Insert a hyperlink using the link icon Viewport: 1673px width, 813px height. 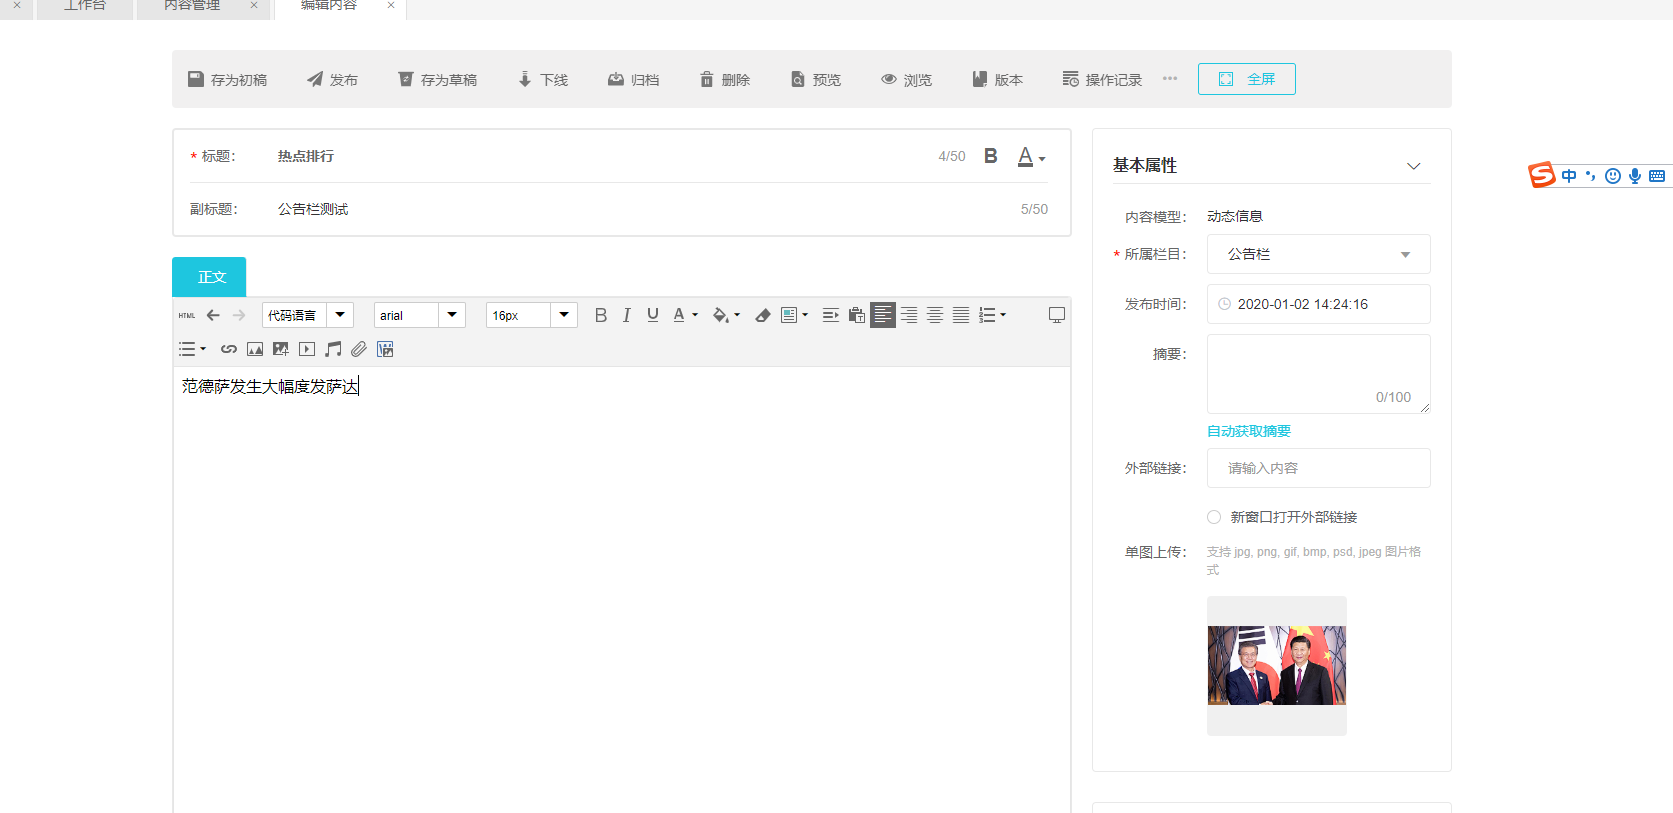tap(229, 349)
